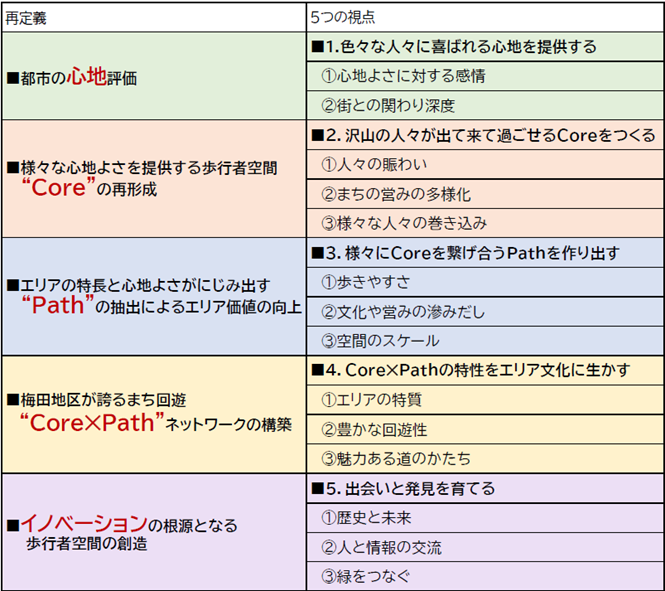
Task: Select the "Core"の再形成 cell
Action: coord(153,178)
